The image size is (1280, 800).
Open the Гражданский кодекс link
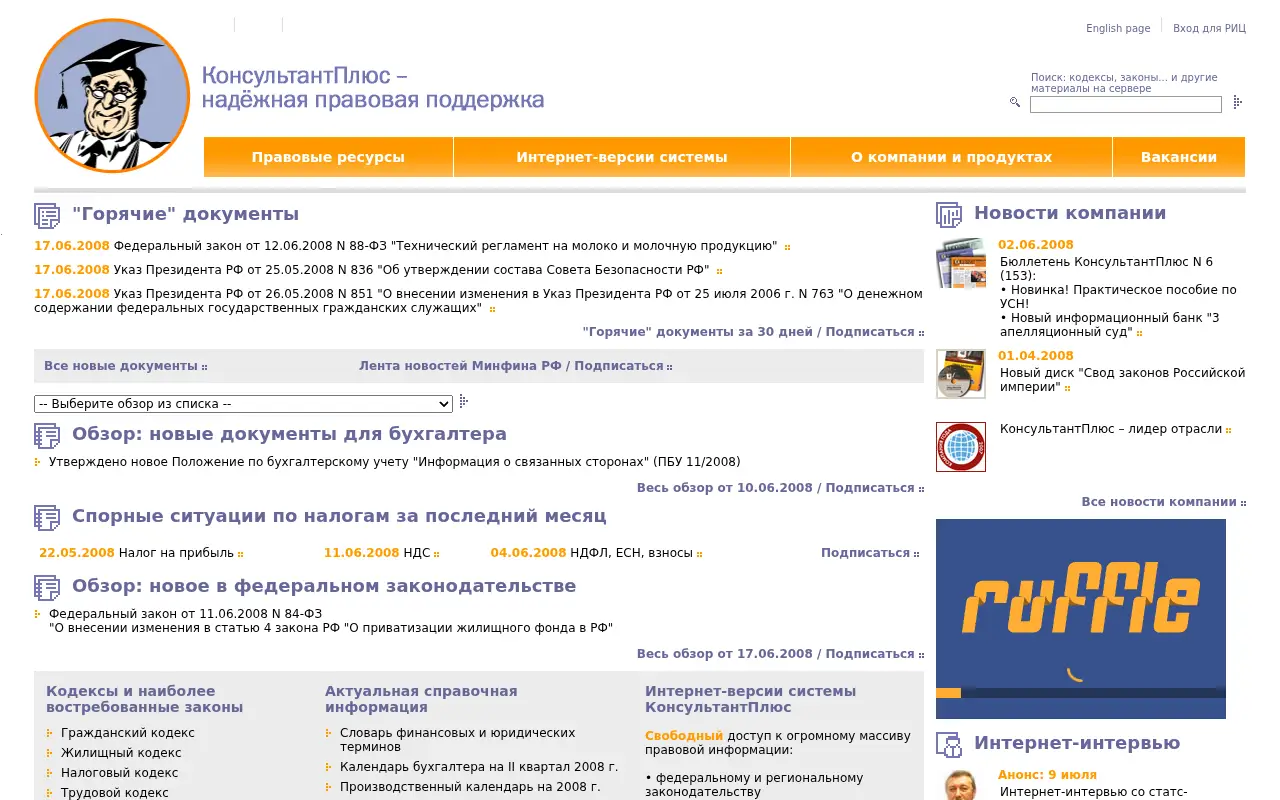click(x=128, y=733)
